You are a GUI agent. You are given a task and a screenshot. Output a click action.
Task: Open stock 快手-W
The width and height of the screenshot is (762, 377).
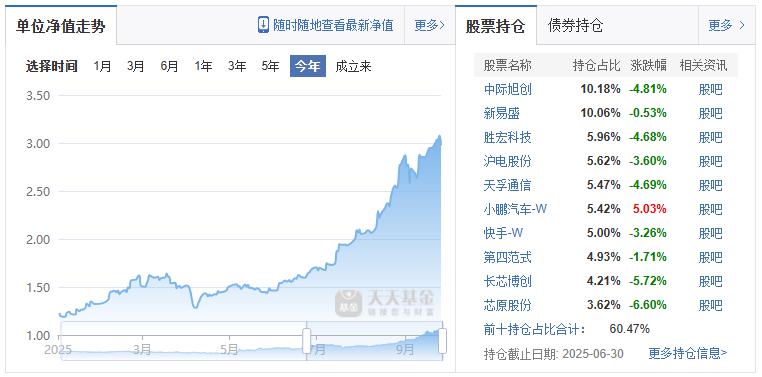pyautogui.click(x=503, y=233)
